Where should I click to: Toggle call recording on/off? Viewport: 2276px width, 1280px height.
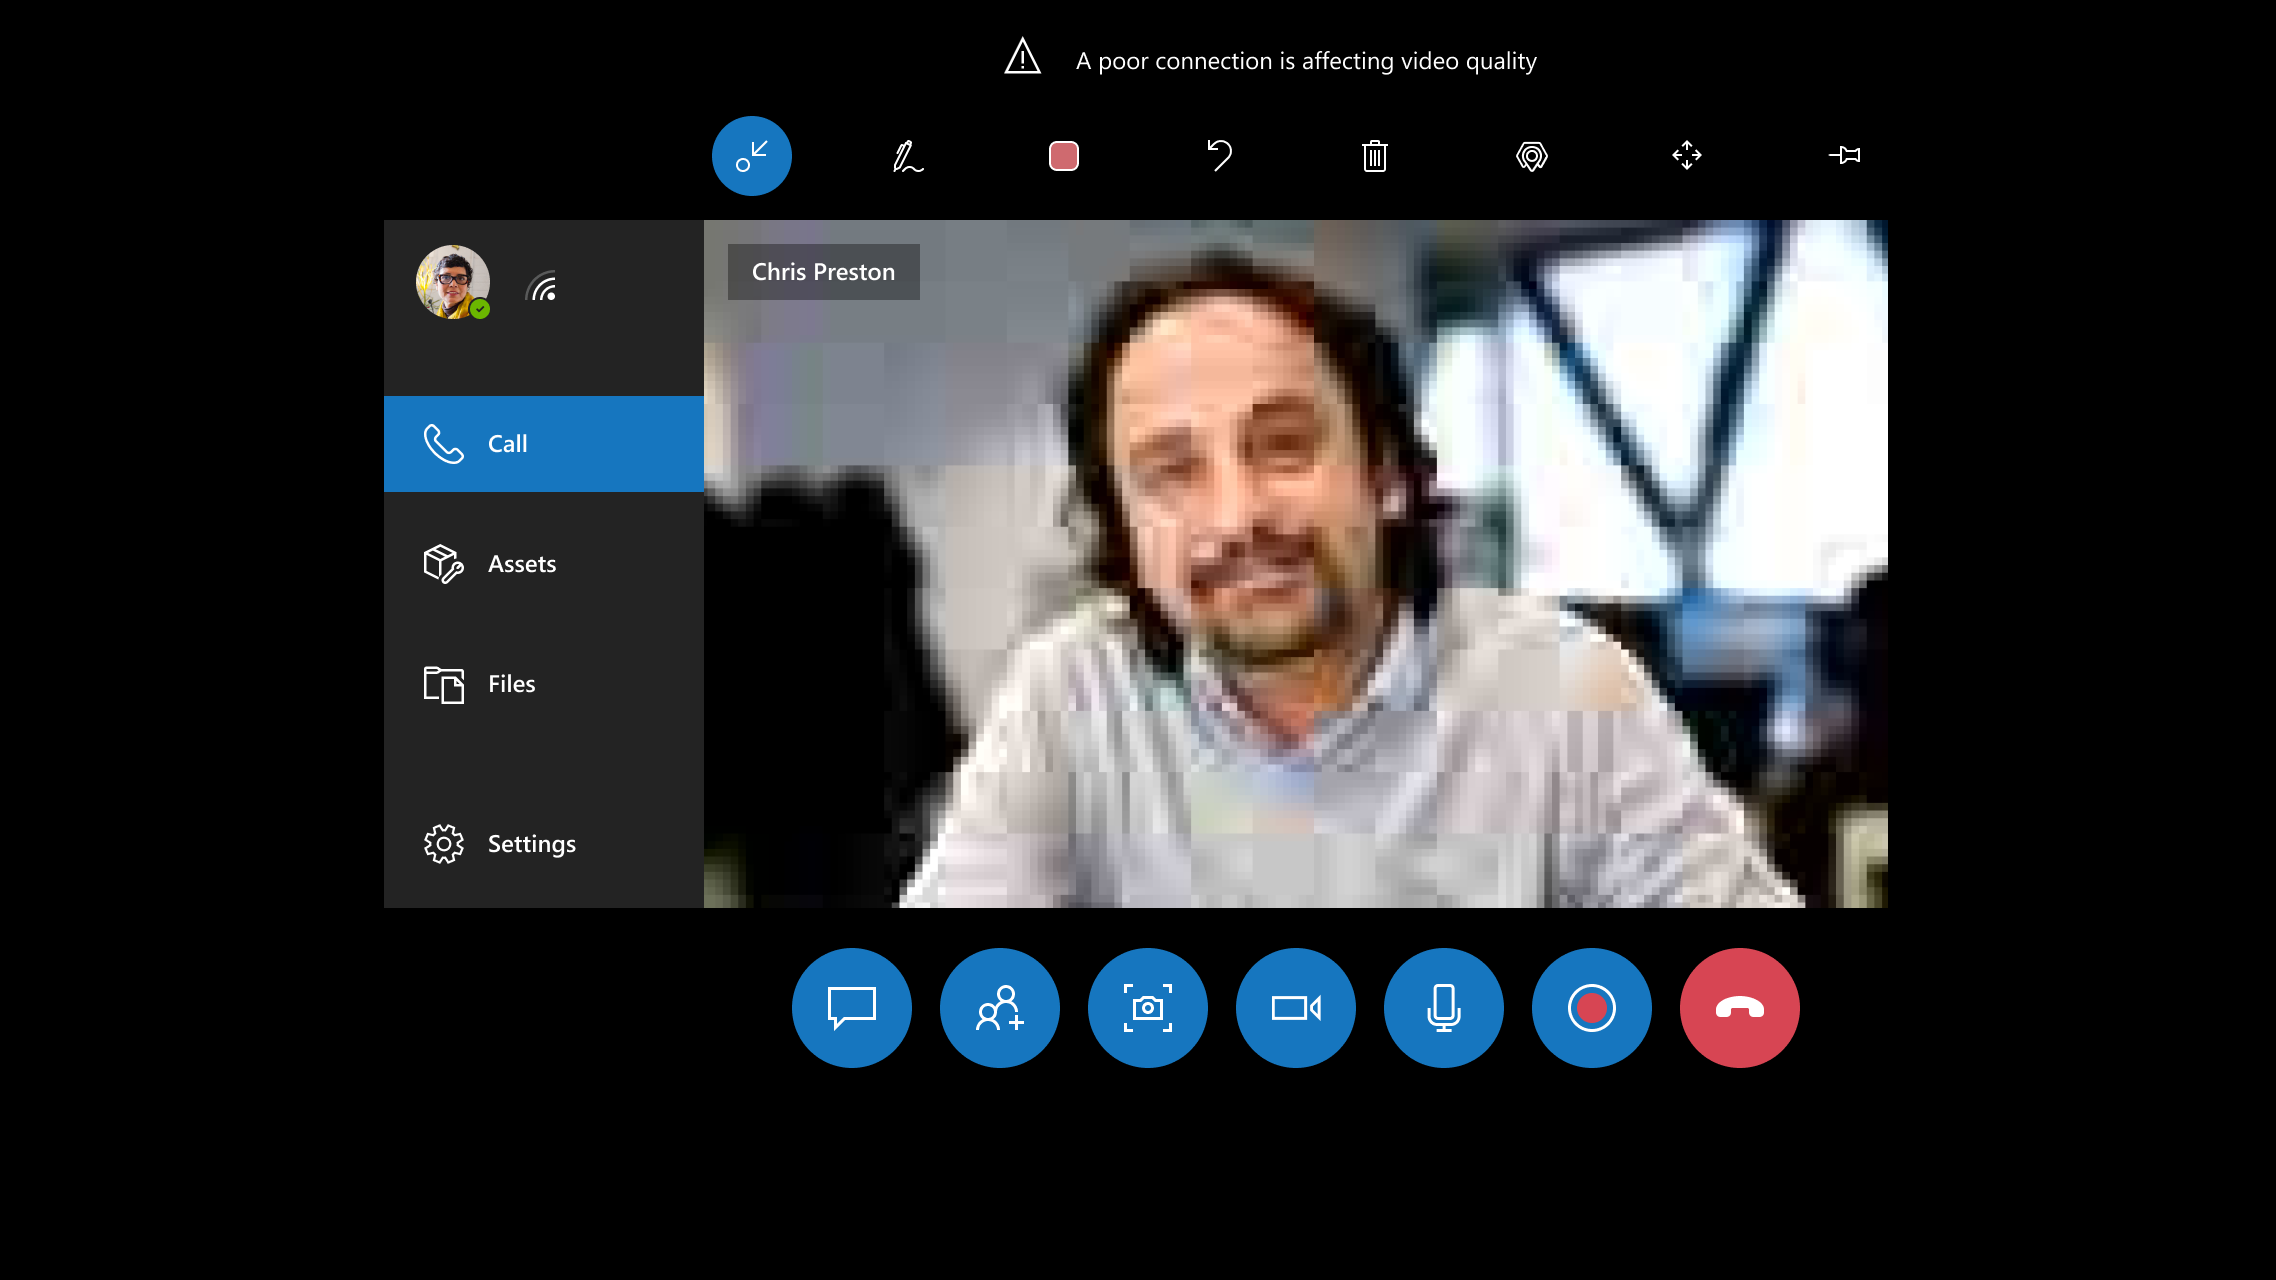point(1591,1008)
